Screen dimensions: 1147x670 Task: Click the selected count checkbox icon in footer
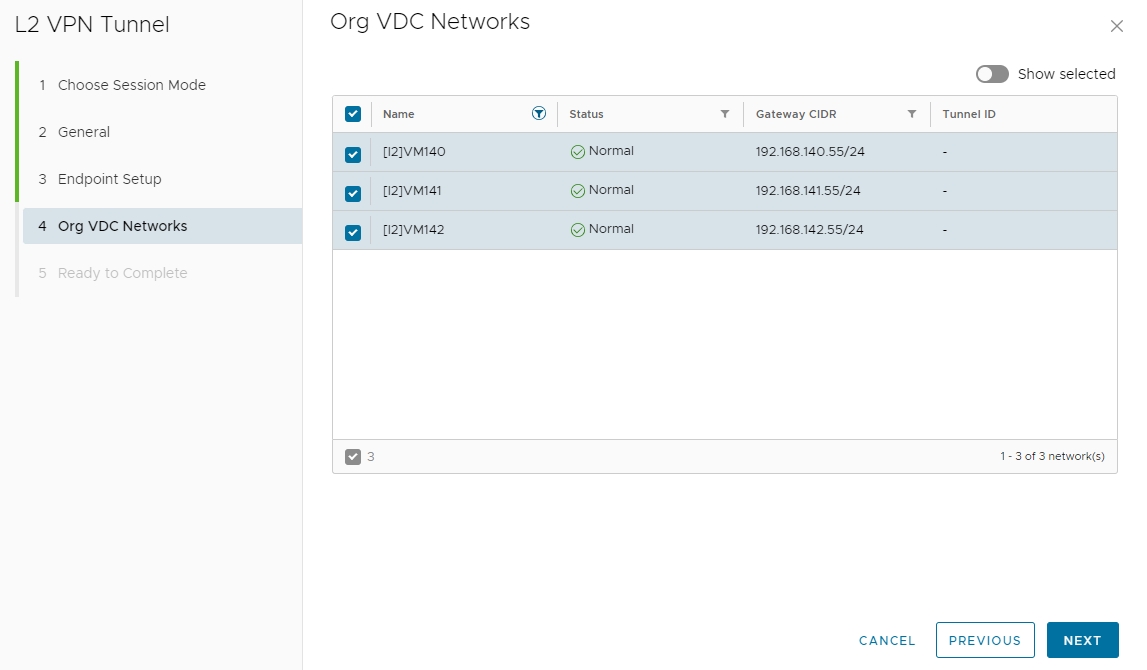coord(352,457)
